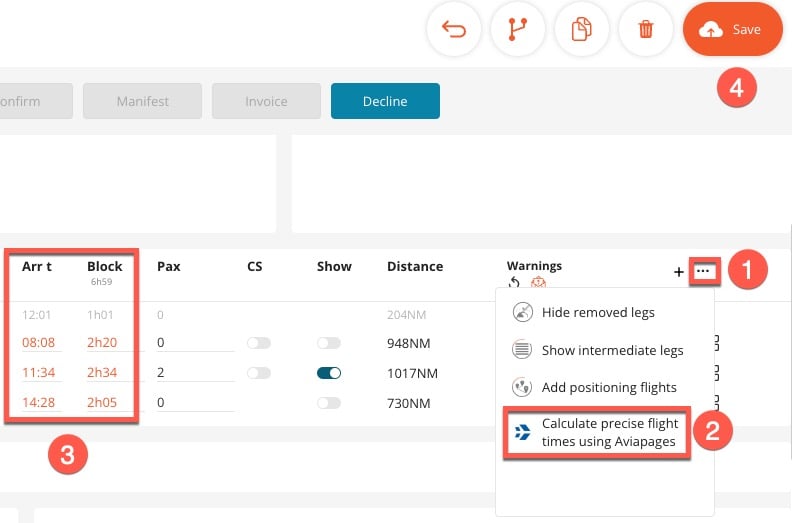Disable Show switch on the 1017NM row
Image resolution: width=792 pixels, height=523 pixels.
click(x=329, y=373)
